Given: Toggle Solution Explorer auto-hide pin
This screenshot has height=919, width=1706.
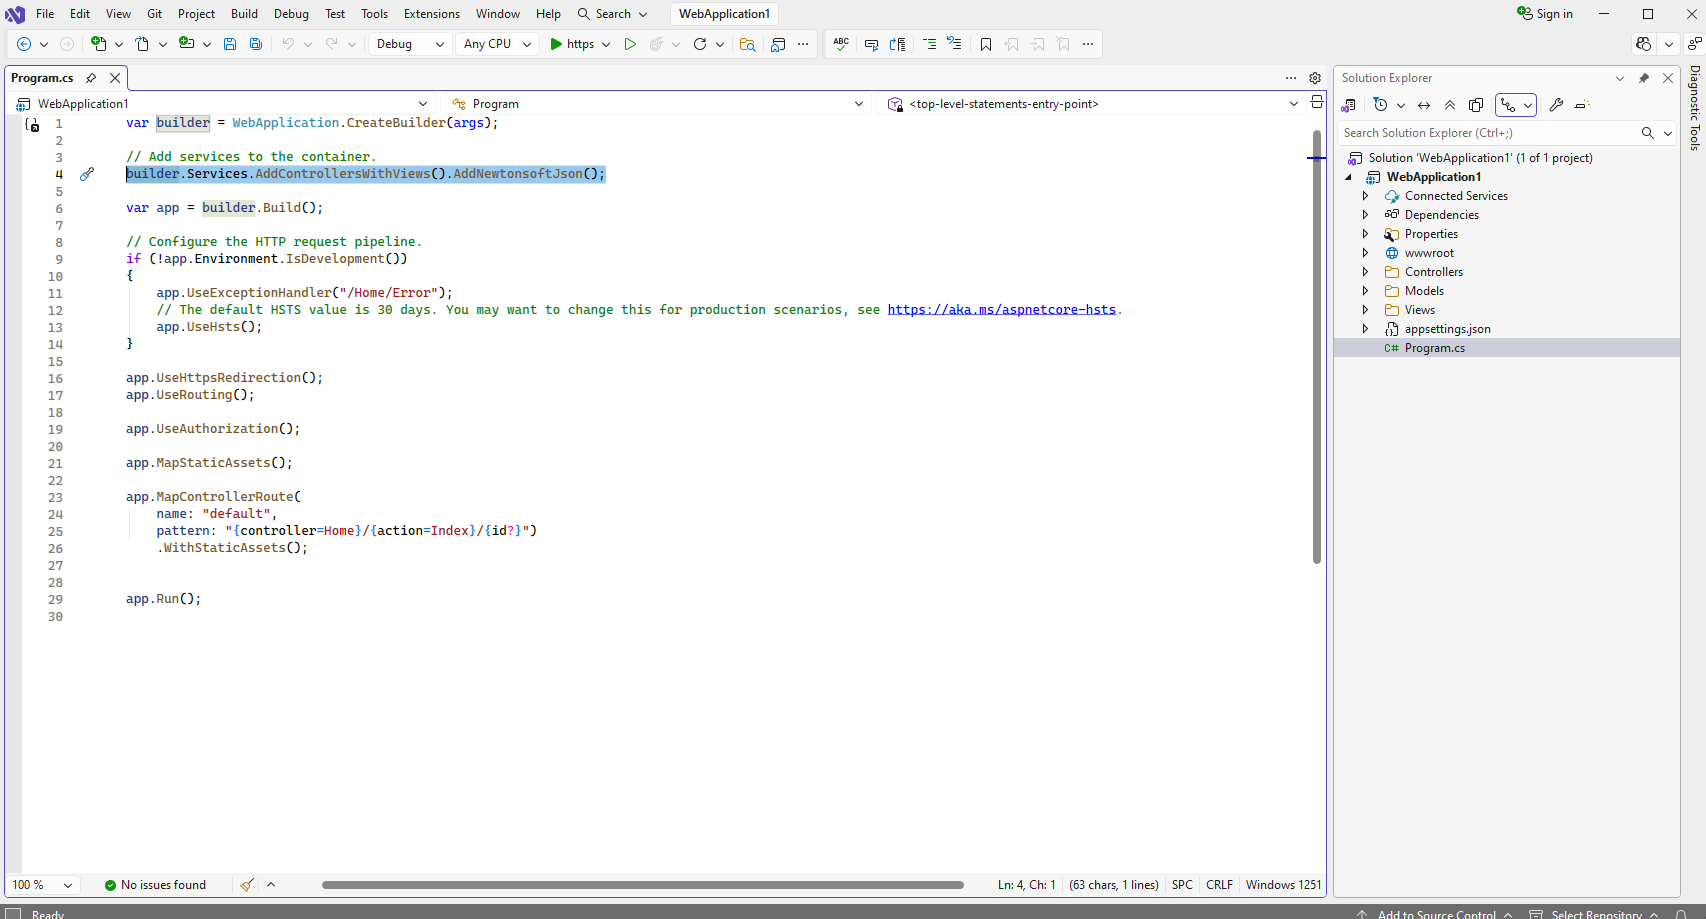Looking at the screenshot, I should coord(1644,78).
